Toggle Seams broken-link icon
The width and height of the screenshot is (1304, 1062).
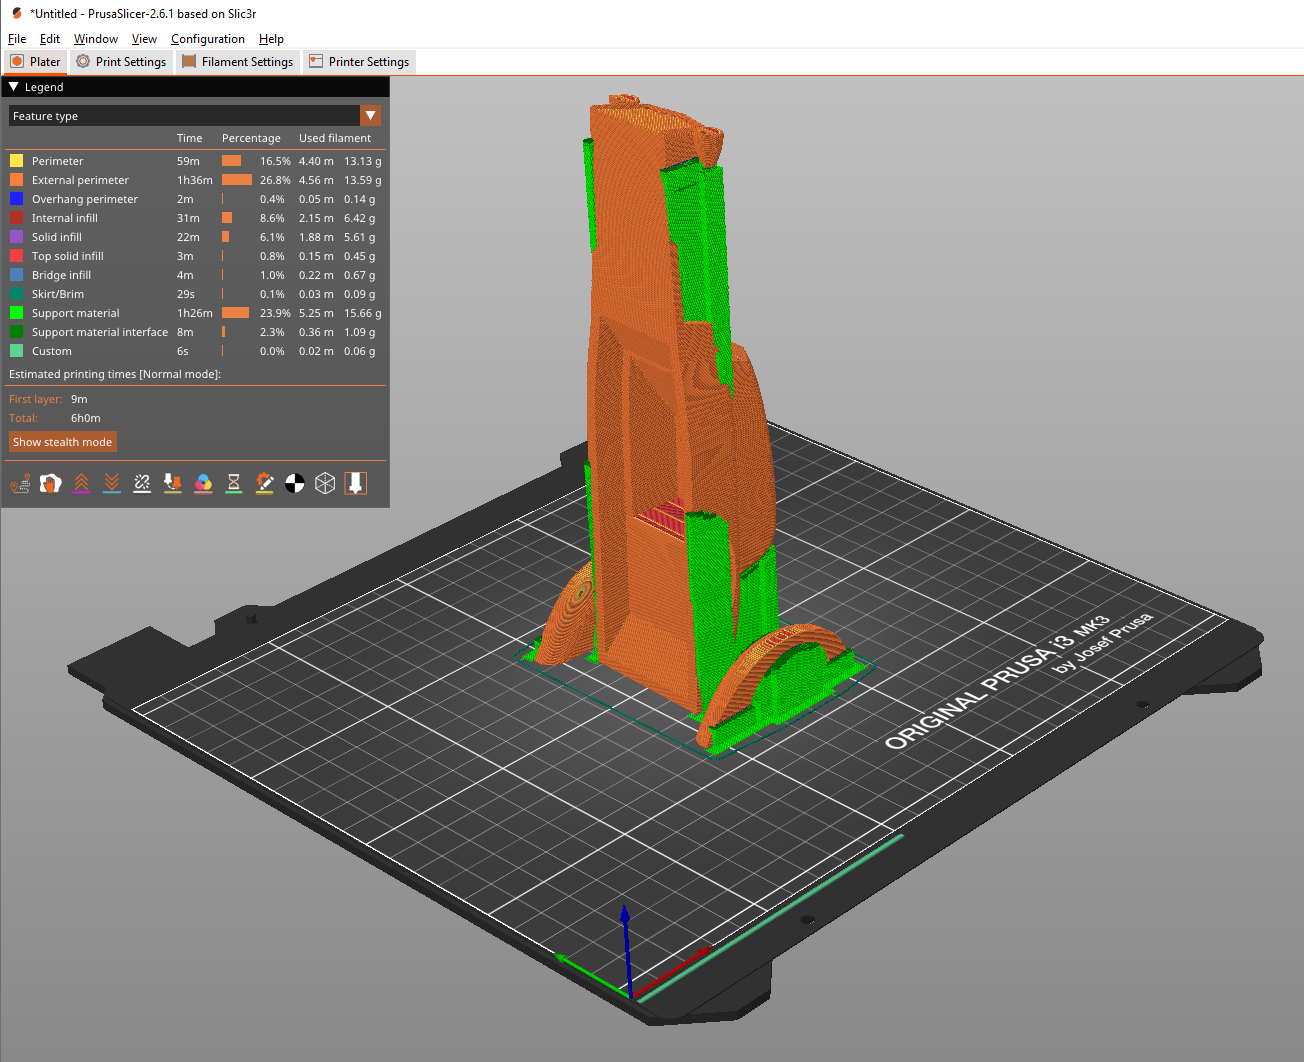pos(142,484)
